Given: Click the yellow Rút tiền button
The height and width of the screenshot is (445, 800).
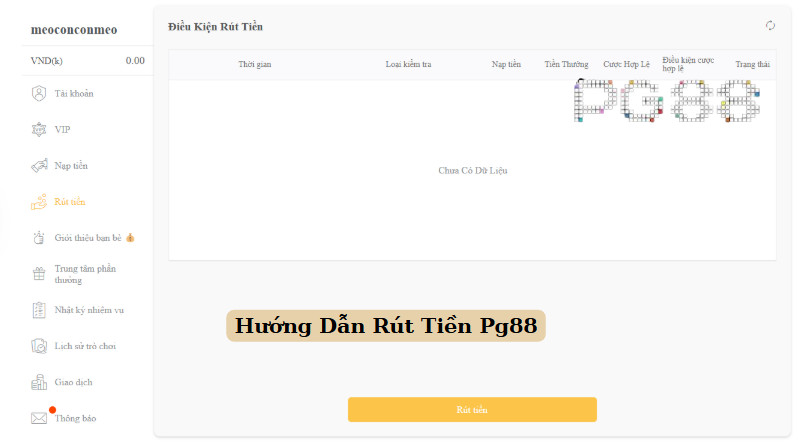Looking at the screenshot, I should coord(472,410).
